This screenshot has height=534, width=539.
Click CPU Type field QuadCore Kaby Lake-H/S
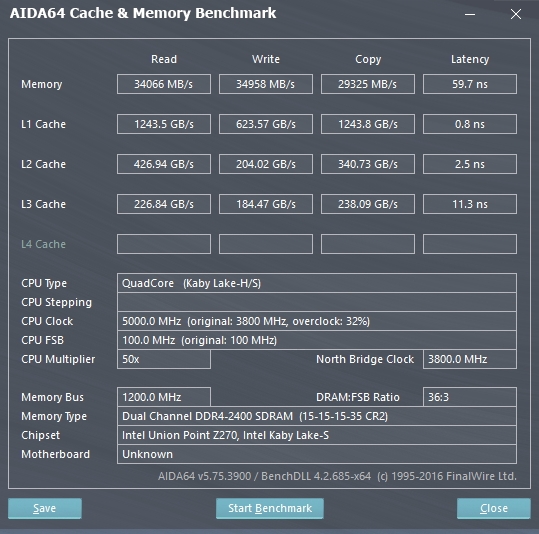click(x=317, y=283)
